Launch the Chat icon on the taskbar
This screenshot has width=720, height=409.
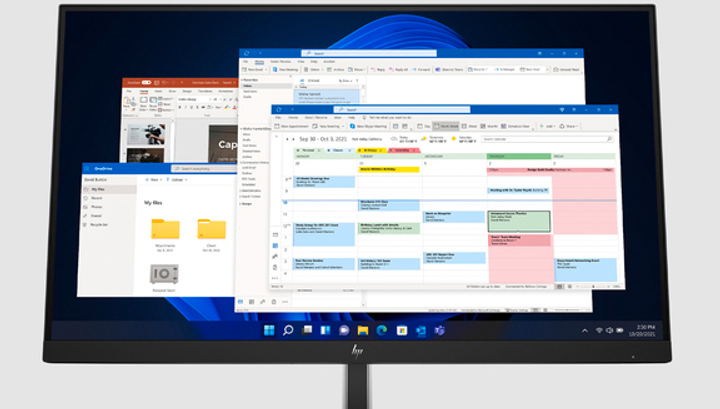click(344, 330)
